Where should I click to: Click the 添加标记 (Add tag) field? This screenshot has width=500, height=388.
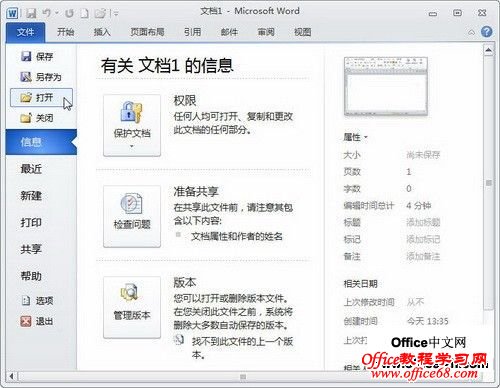pos(423,239)
